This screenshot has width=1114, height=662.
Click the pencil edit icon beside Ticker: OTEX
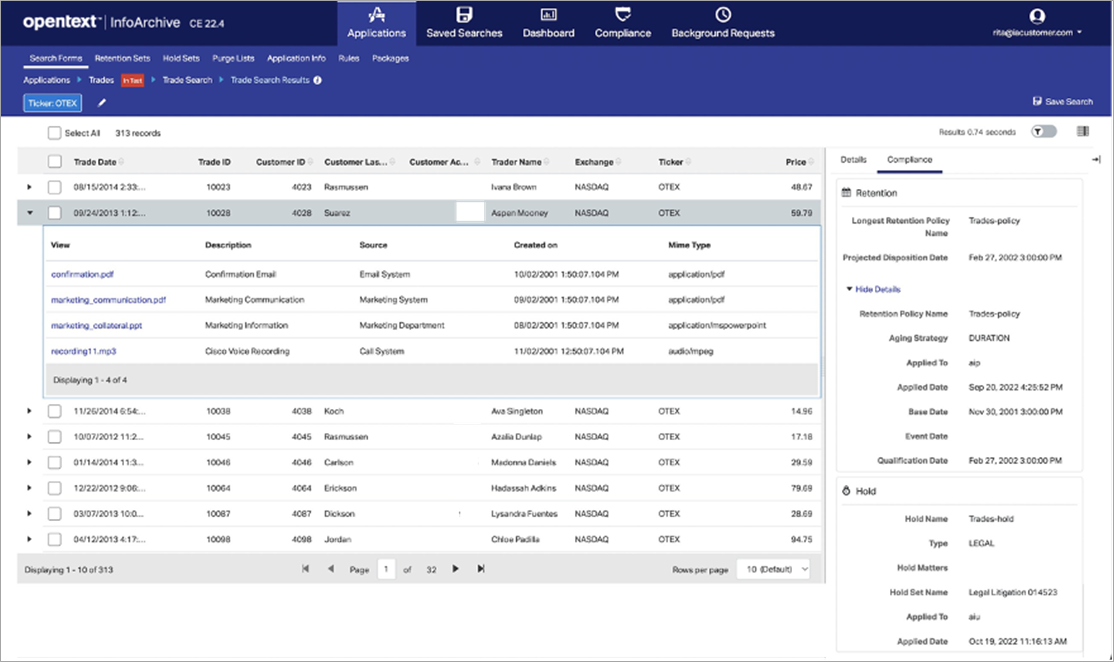(x=101, y=102)
